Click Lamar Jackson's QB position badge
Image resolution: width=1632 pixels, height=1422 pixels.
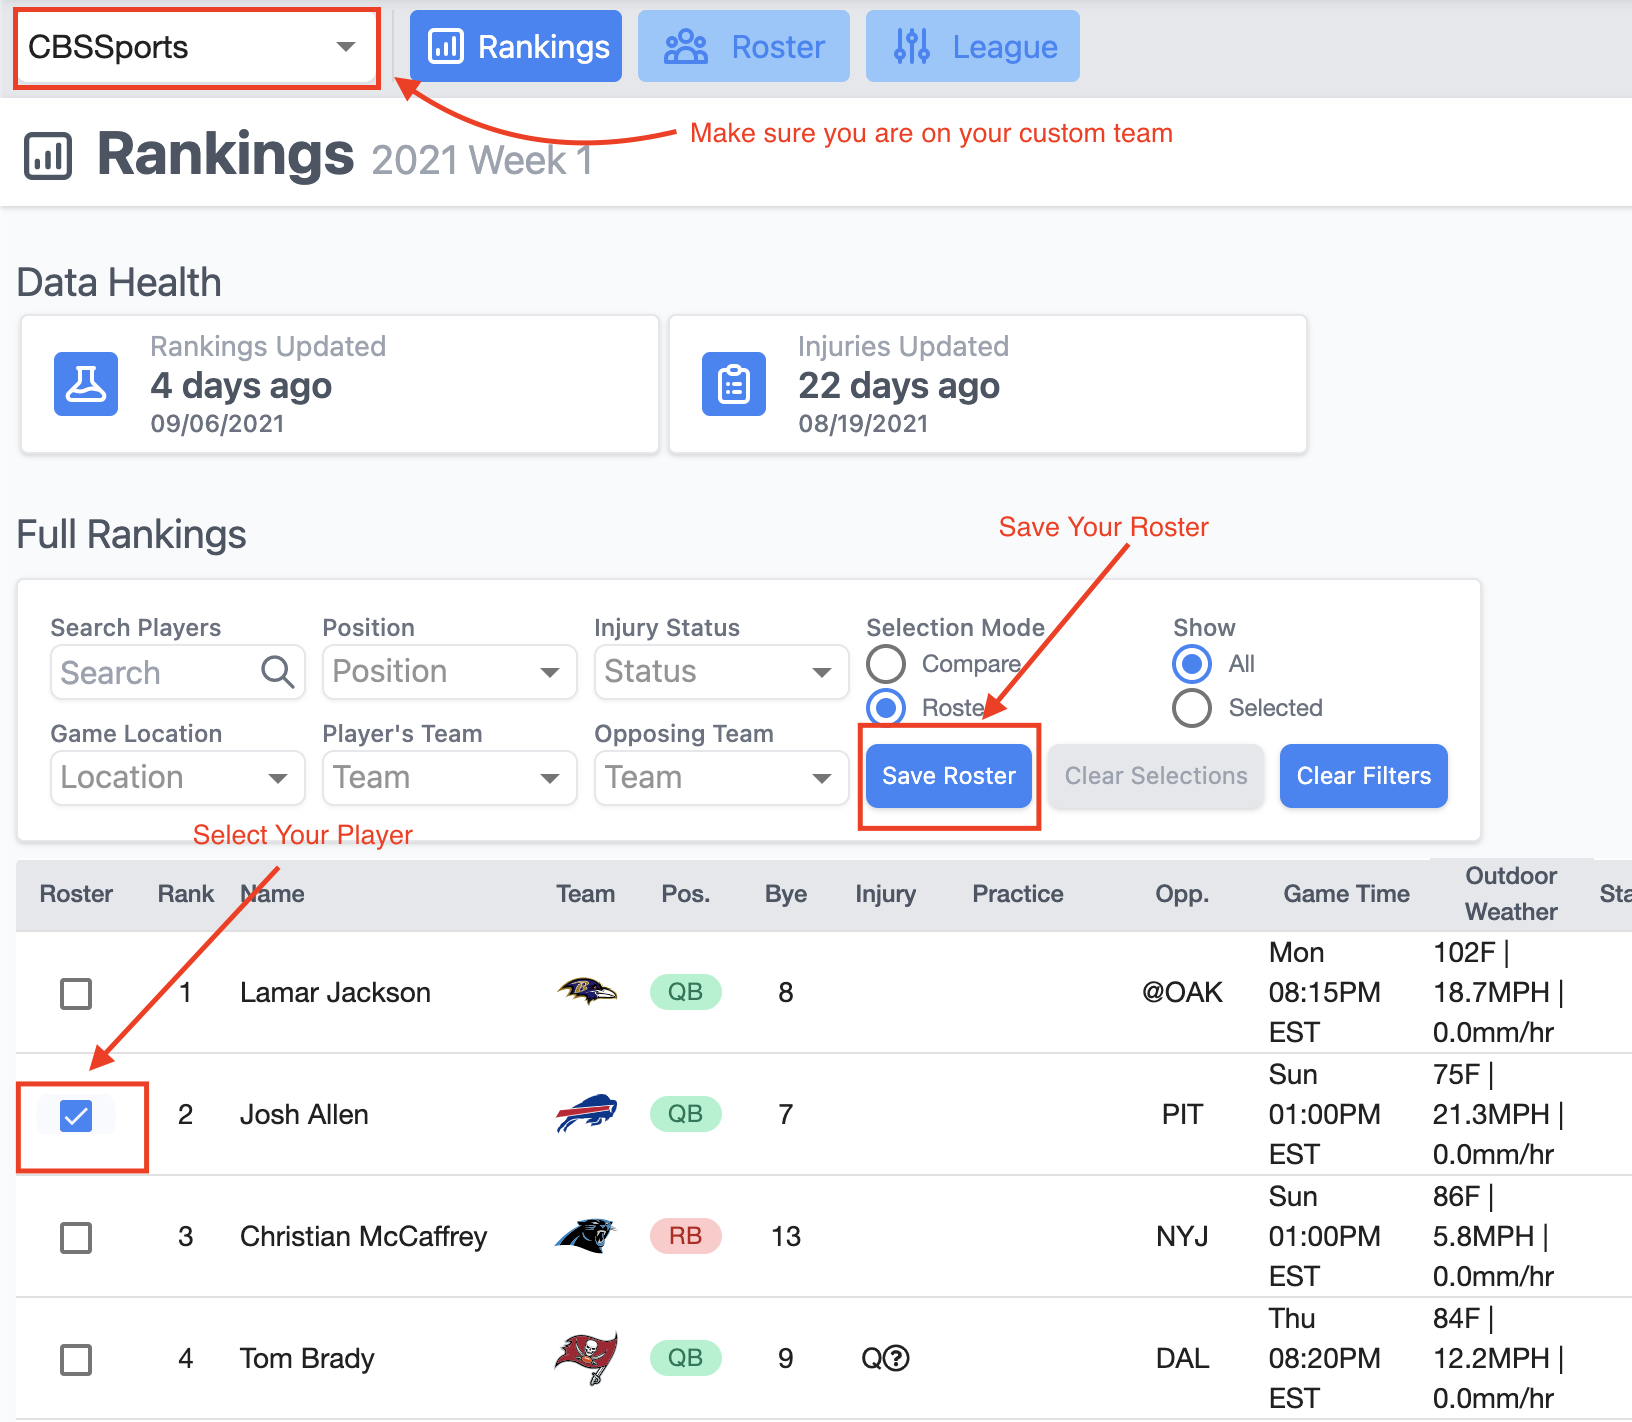point(685,992)
